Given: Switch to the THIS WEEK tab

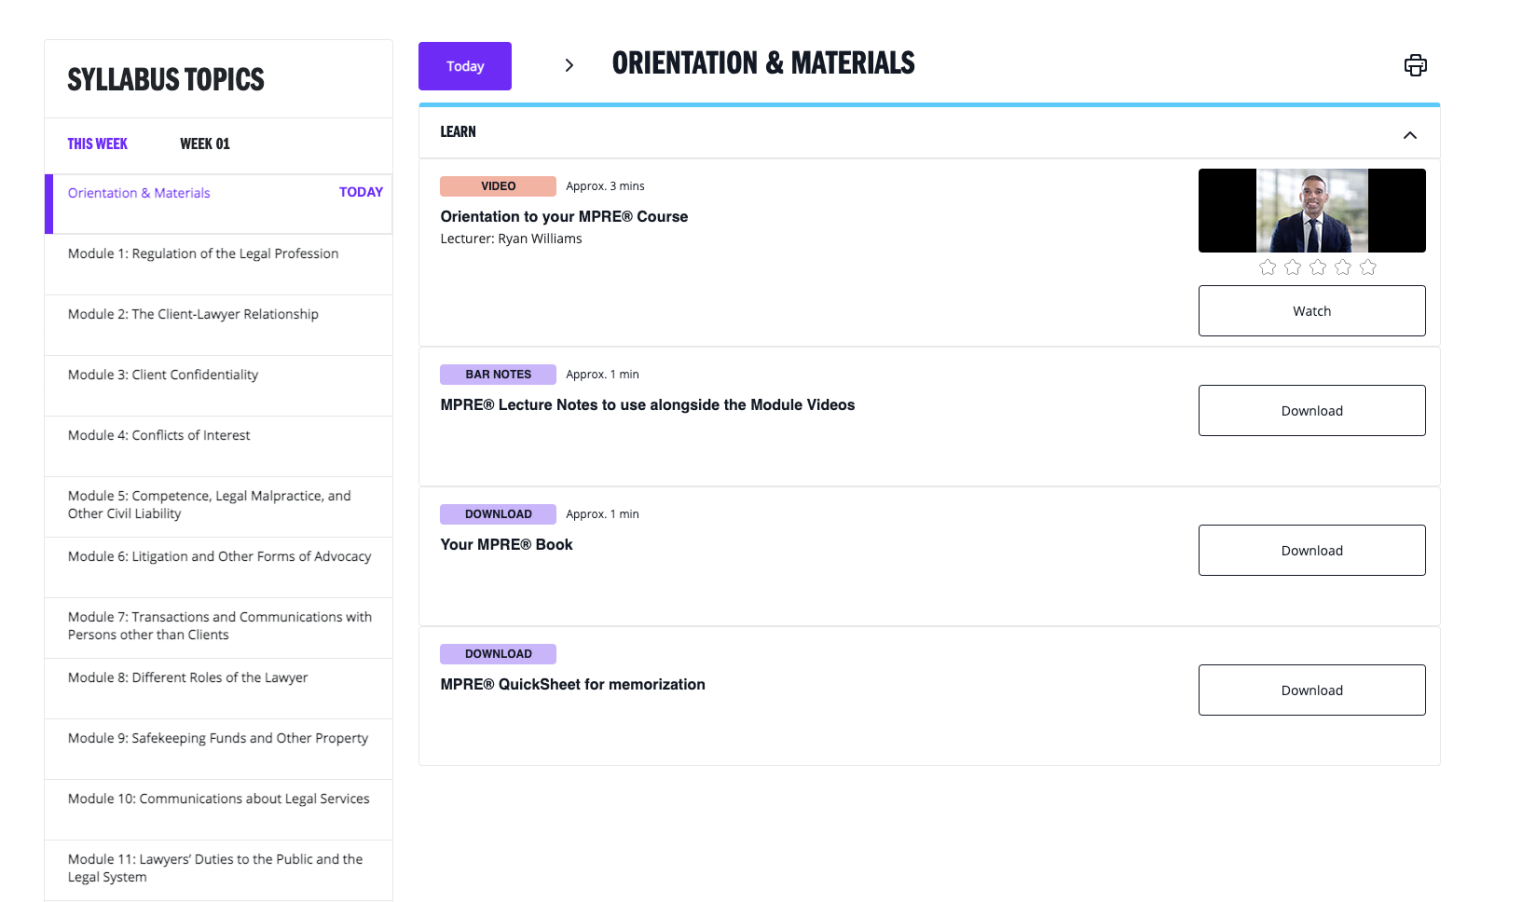Looking at the screenshot, I should tap(97, 144).
